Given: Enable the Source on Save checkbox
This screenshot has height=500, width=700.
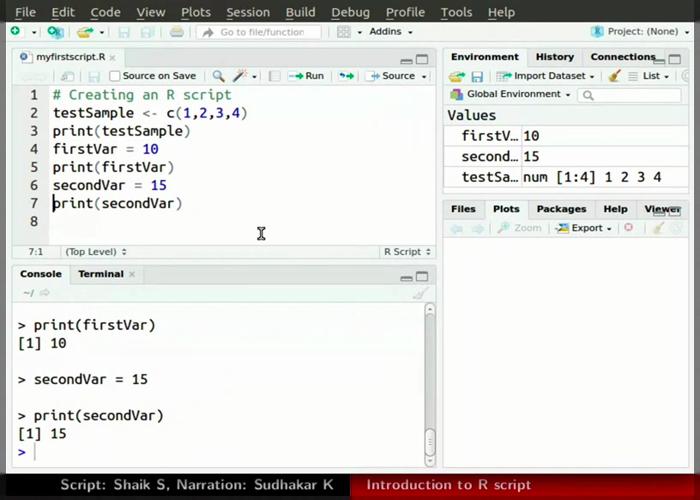Looking at the screenshot, I should click(x=116, y=76).
